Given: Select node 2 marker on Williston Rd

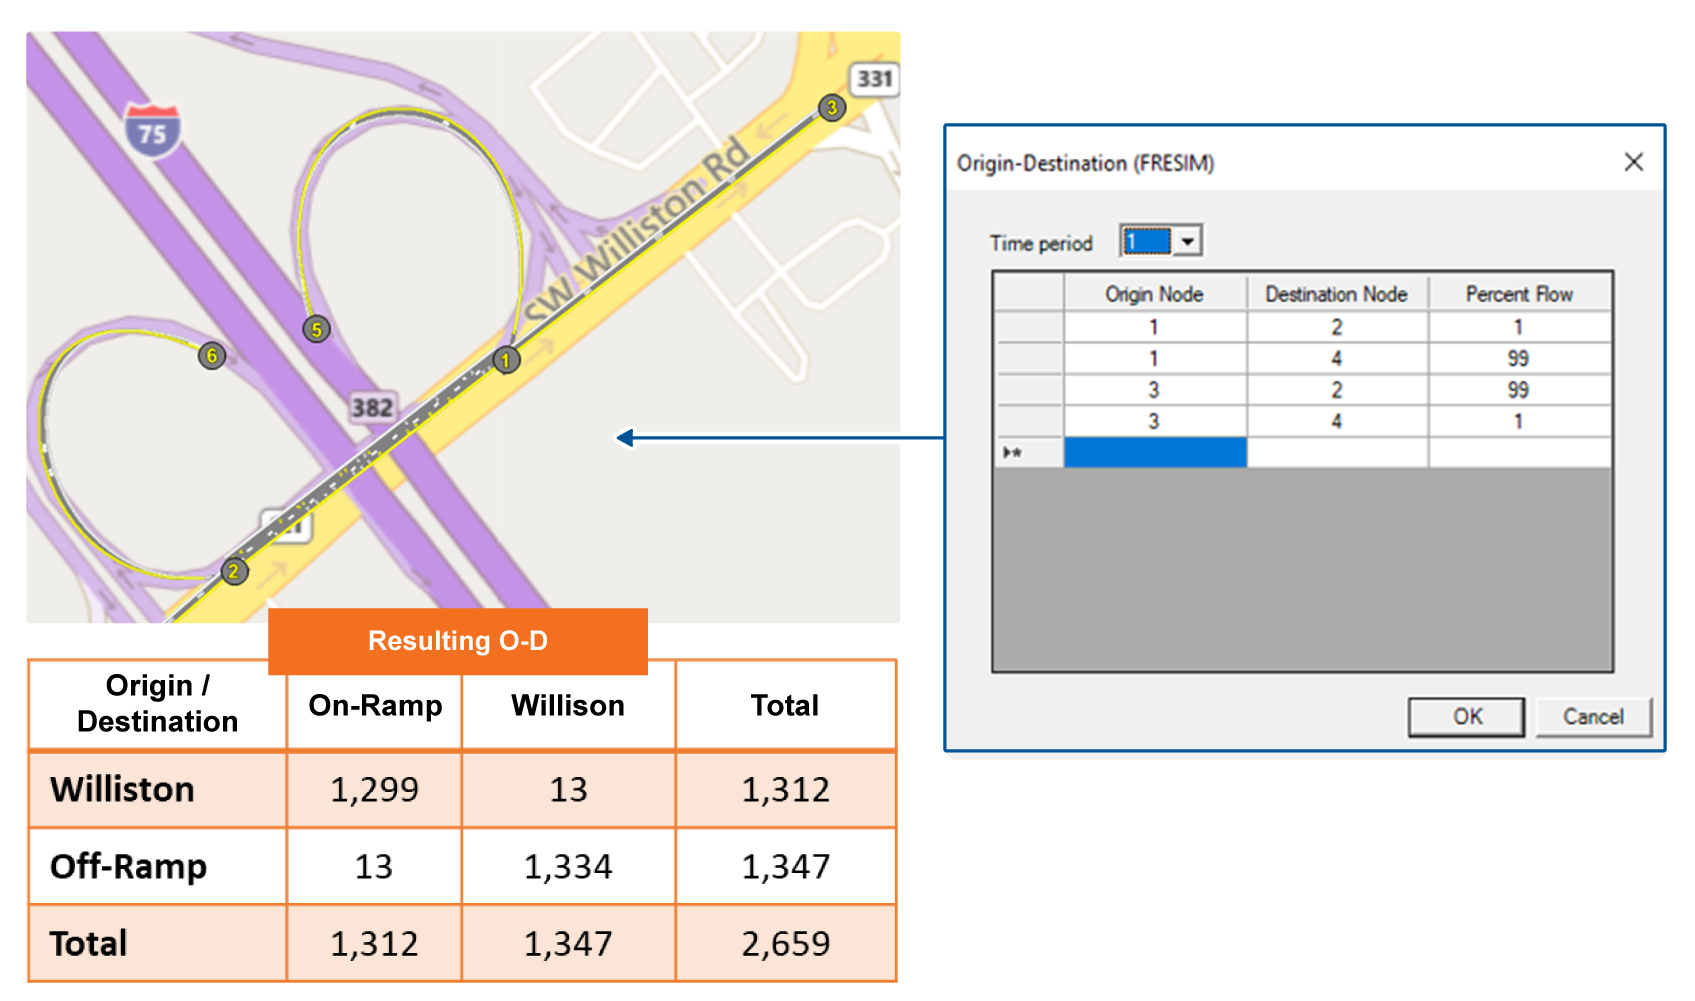Looking at the screenshot, I should (234, 572).
